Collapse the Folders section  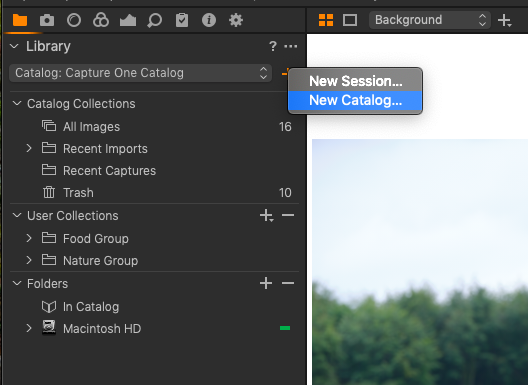point(17,283)
